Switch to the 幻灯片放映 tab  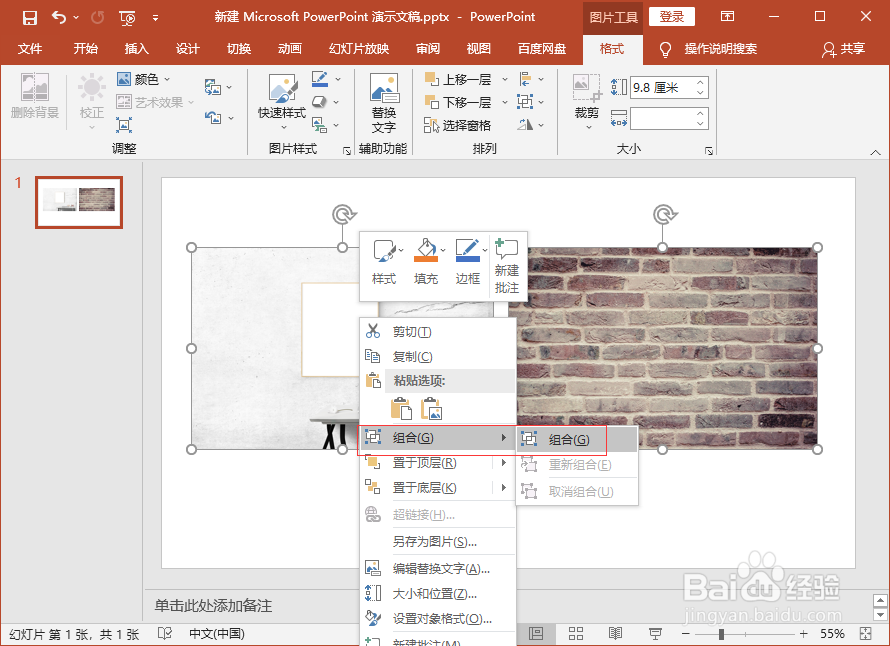tap(359, 49)
